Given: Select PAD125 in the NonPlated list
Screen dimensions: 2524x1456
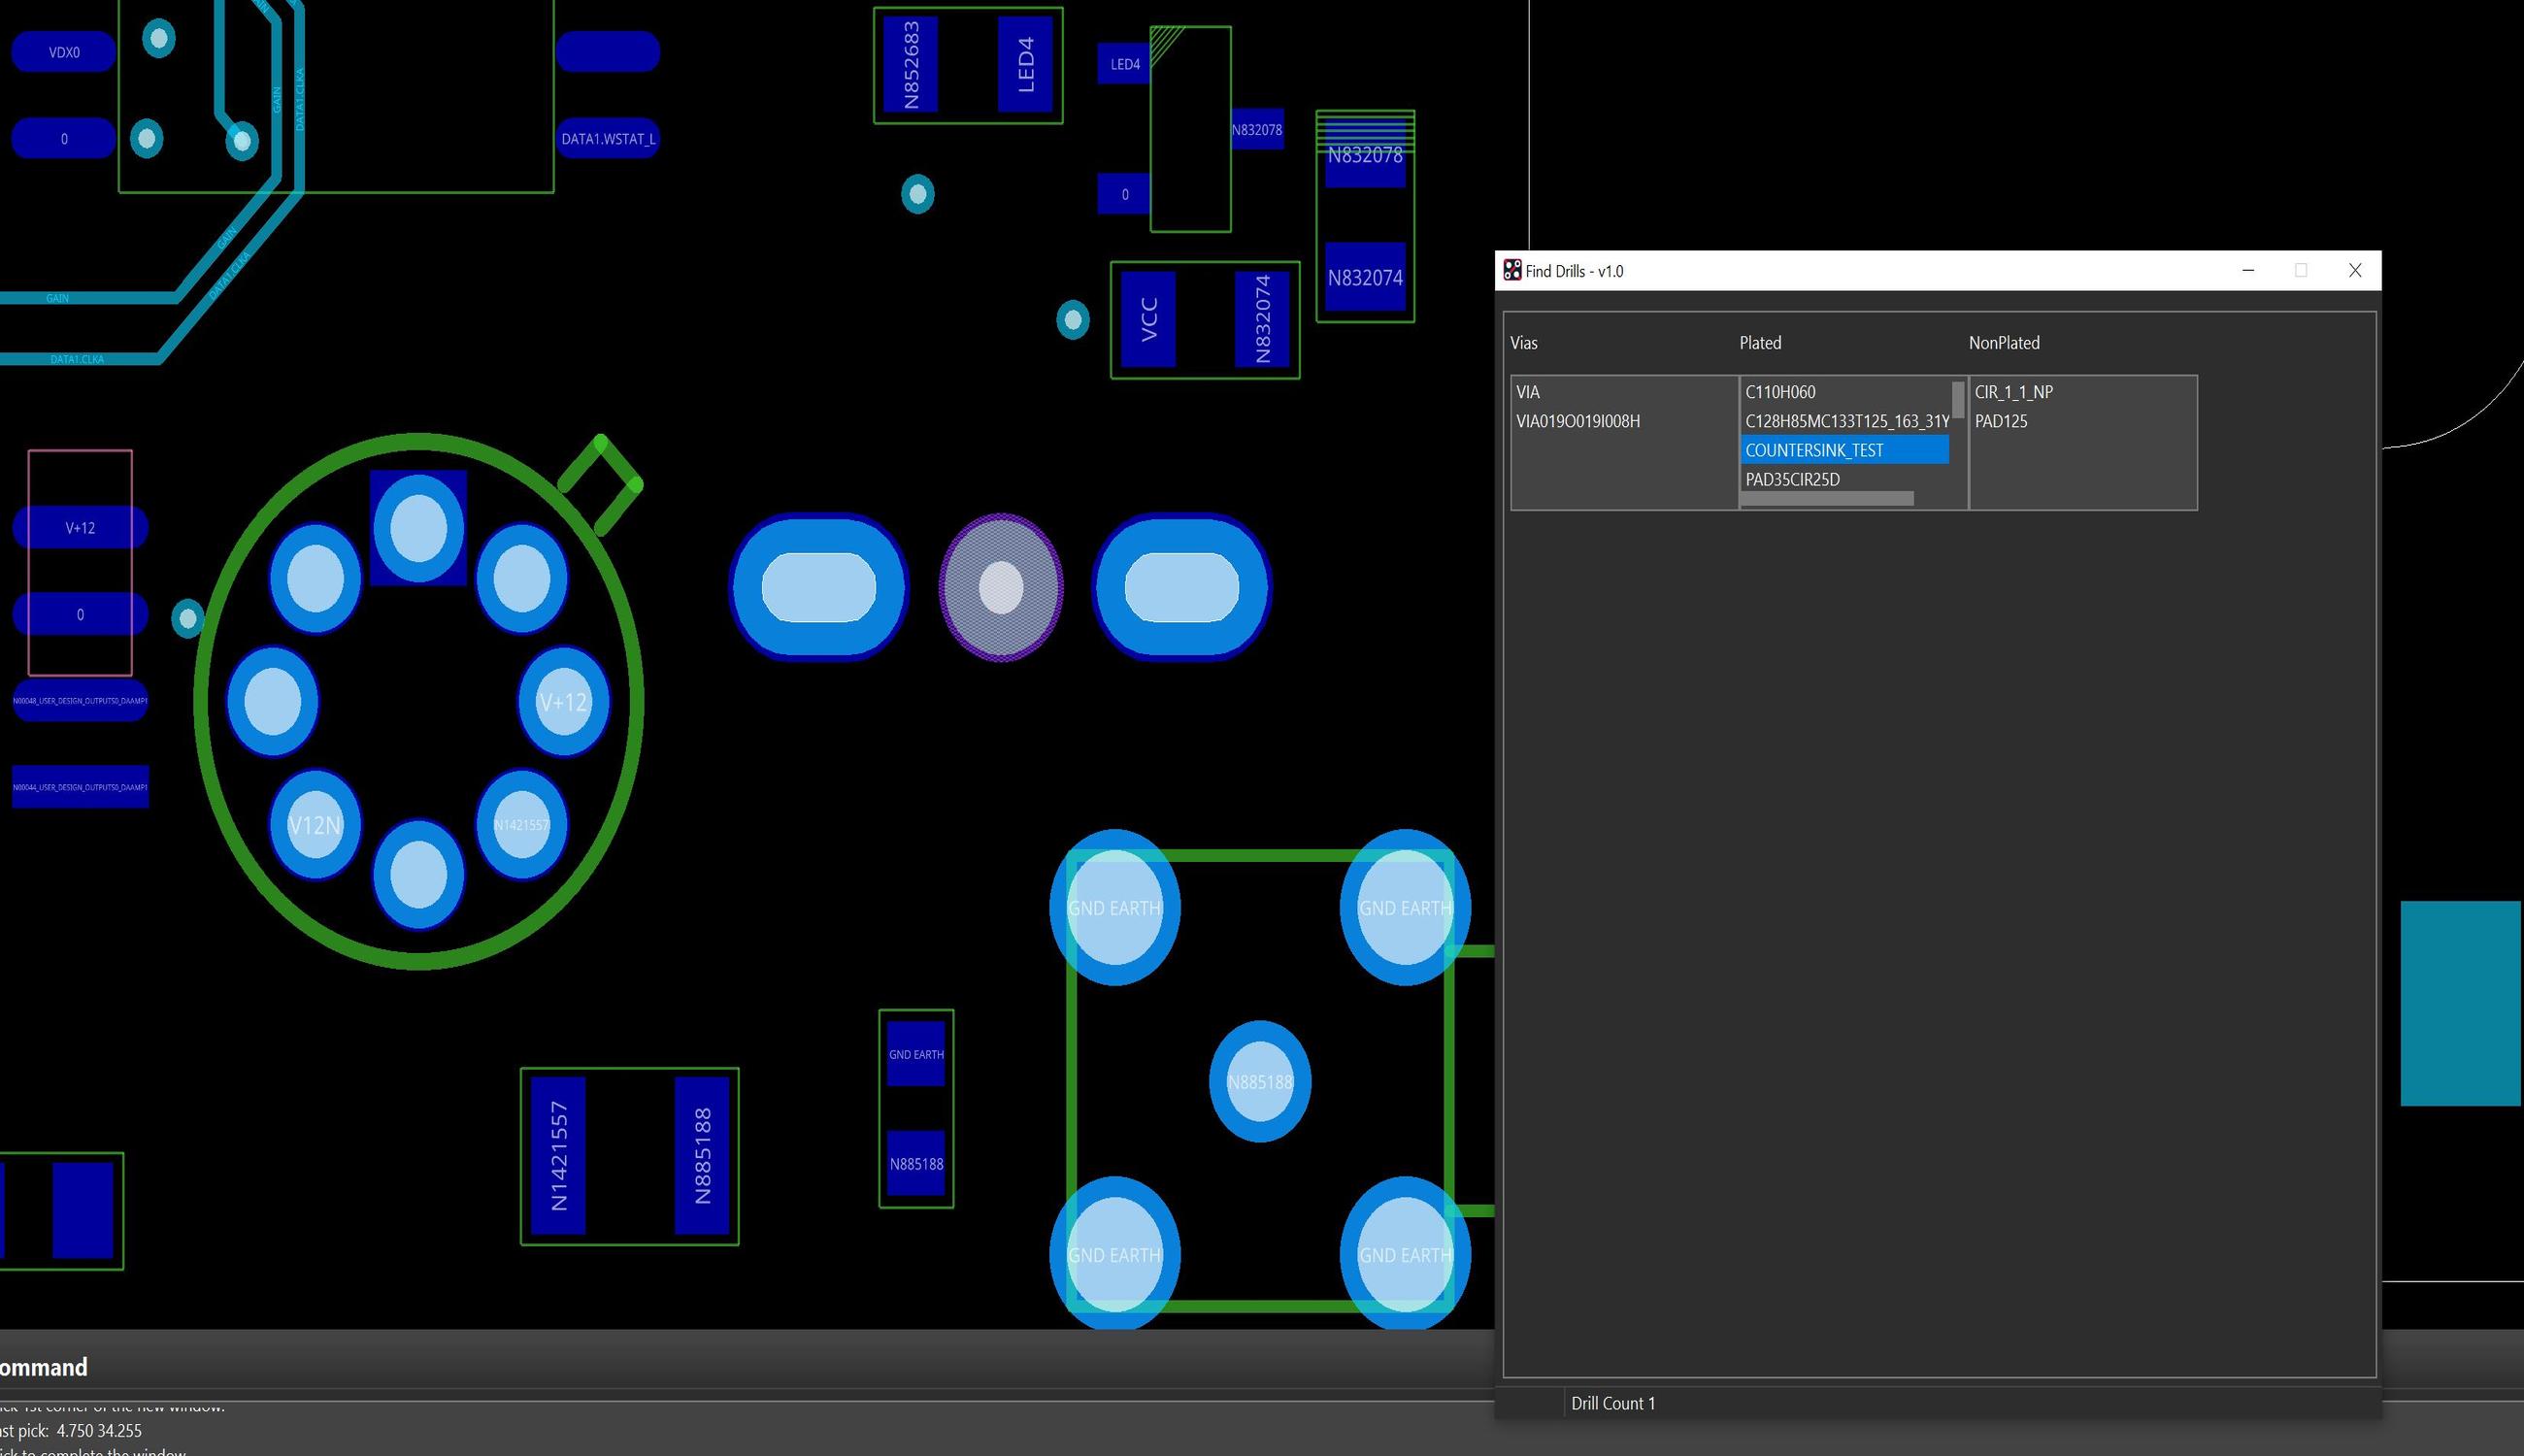Looking at the screenshot, I should click(2082, 421).
